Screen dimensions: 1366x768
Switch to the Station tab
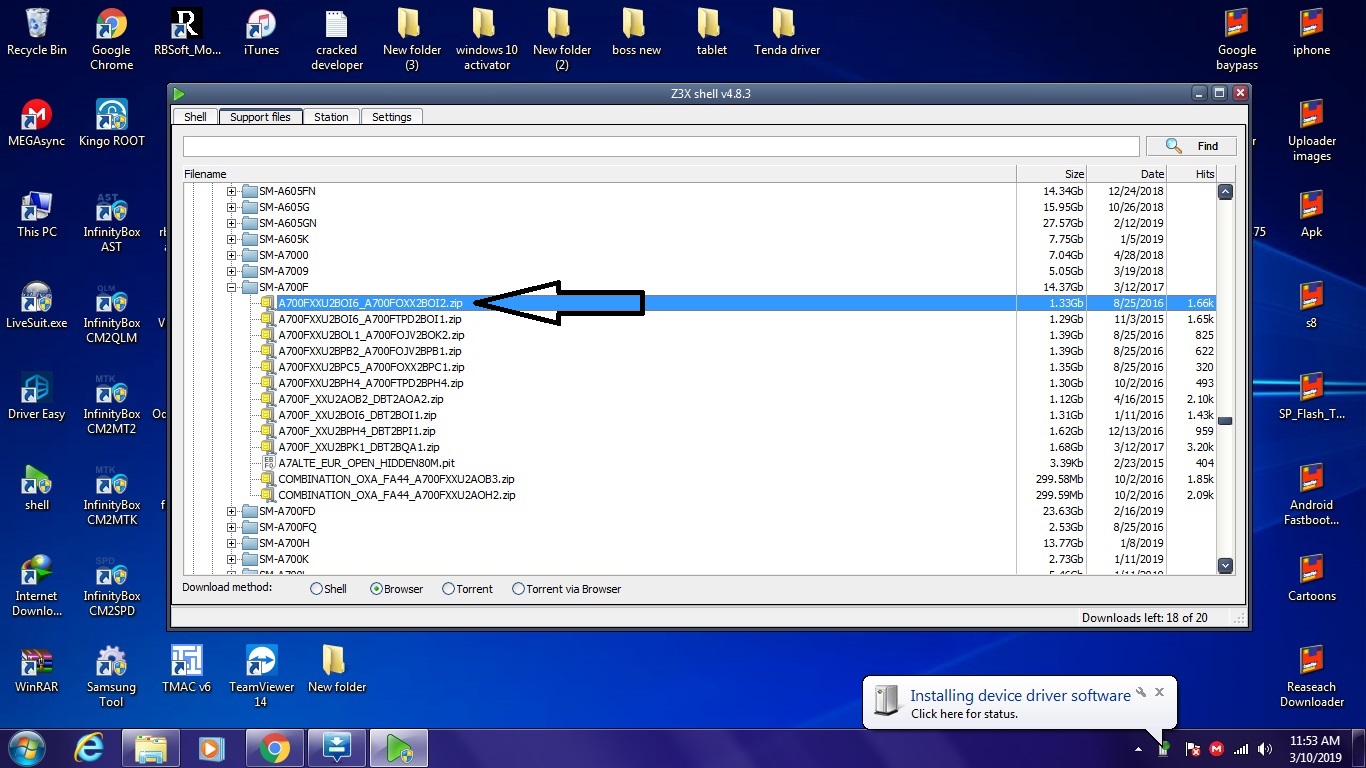[x=331, y=117]
